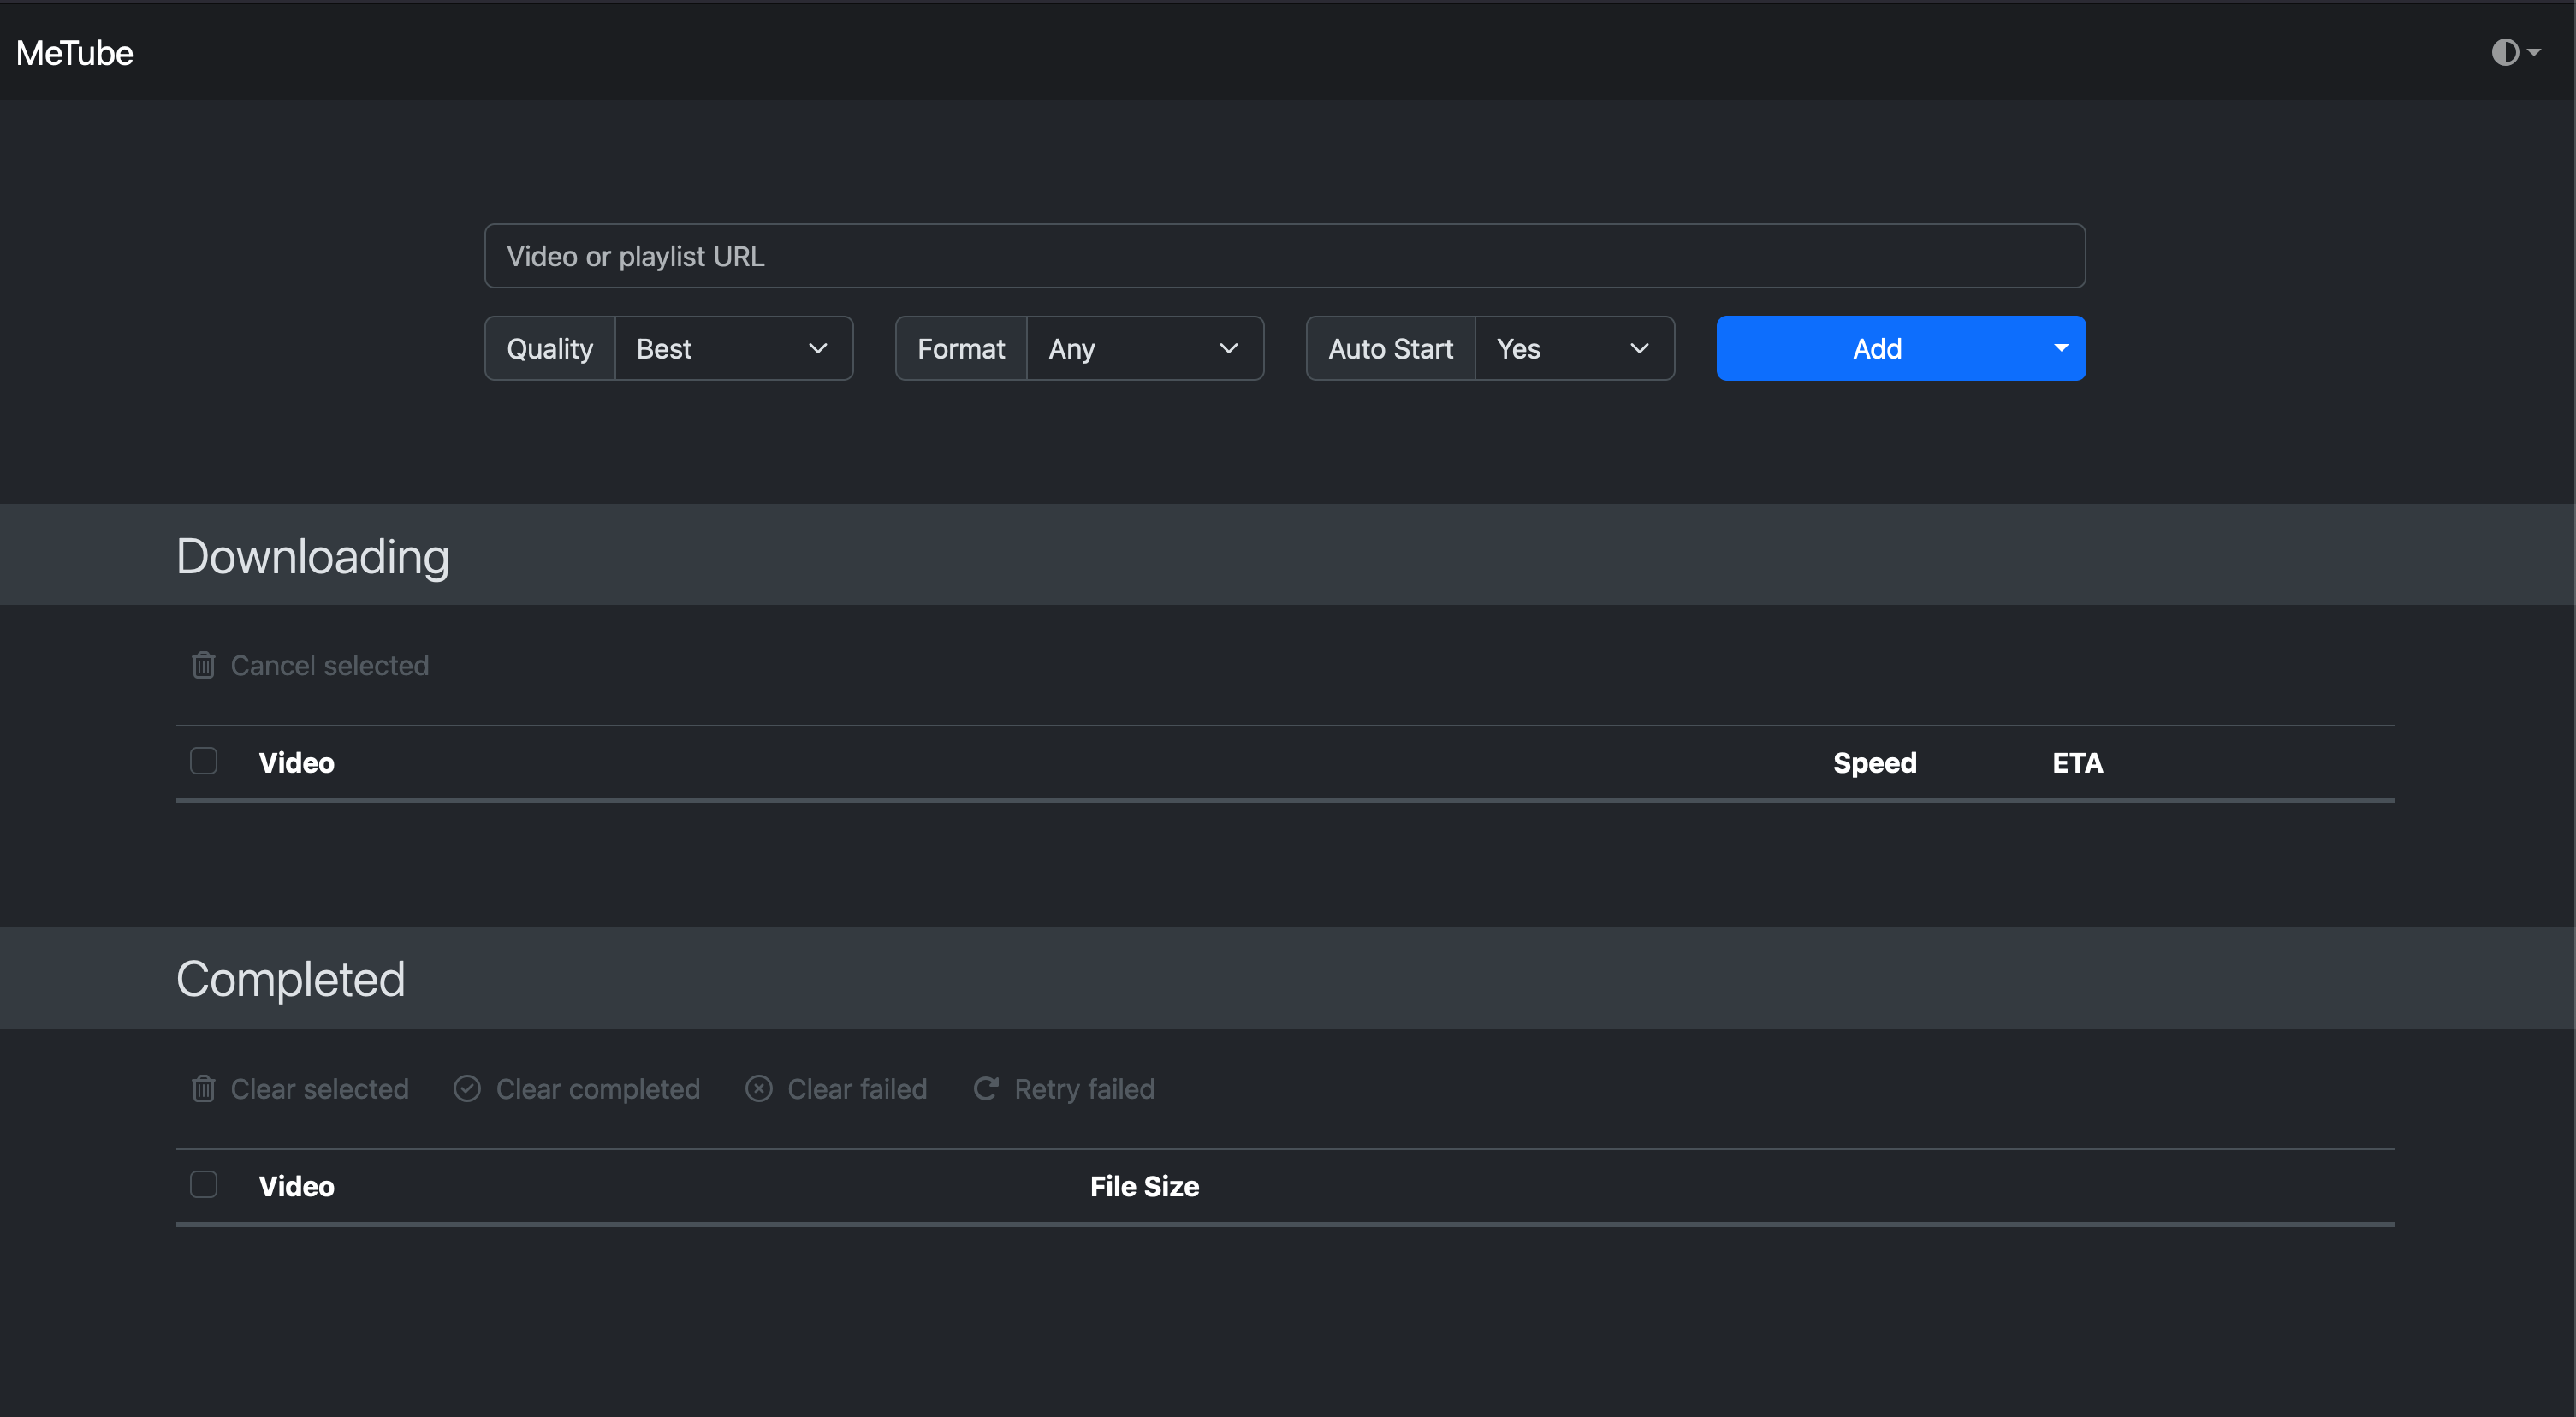Click the X icon for Clear failed
2576x1417 pixels.
pyautogui.click(x=757, y=1089)
